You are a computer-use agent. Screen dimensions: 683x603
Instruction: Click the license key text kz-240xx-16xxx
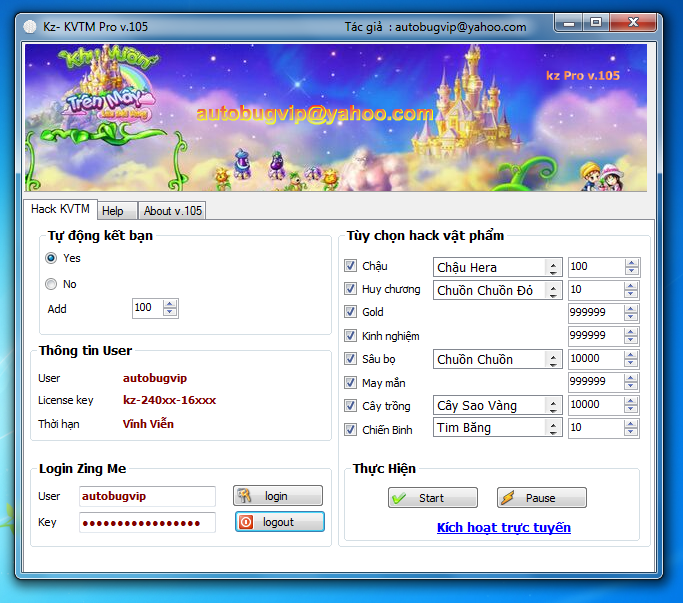coord(169,400)
